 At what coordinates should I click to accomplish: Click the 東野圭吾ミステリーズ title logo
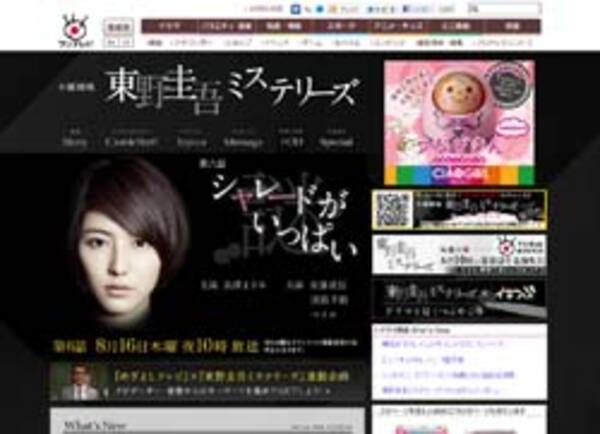233,90
